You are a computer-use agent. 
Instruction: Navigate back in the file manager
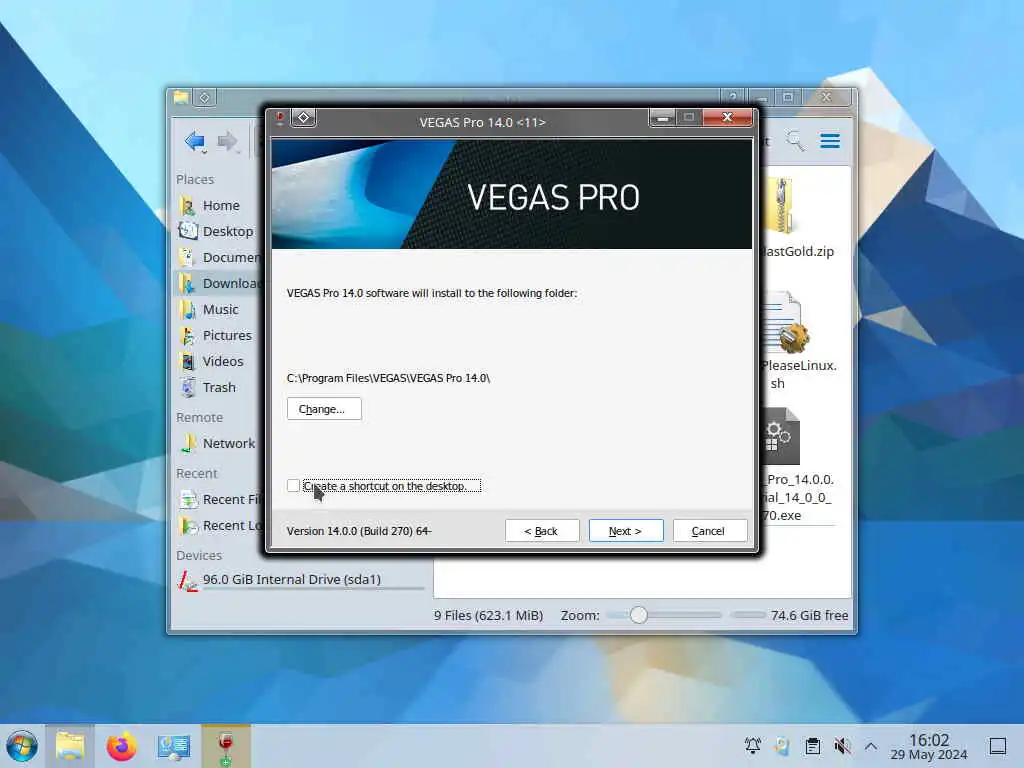coord(195,141)
